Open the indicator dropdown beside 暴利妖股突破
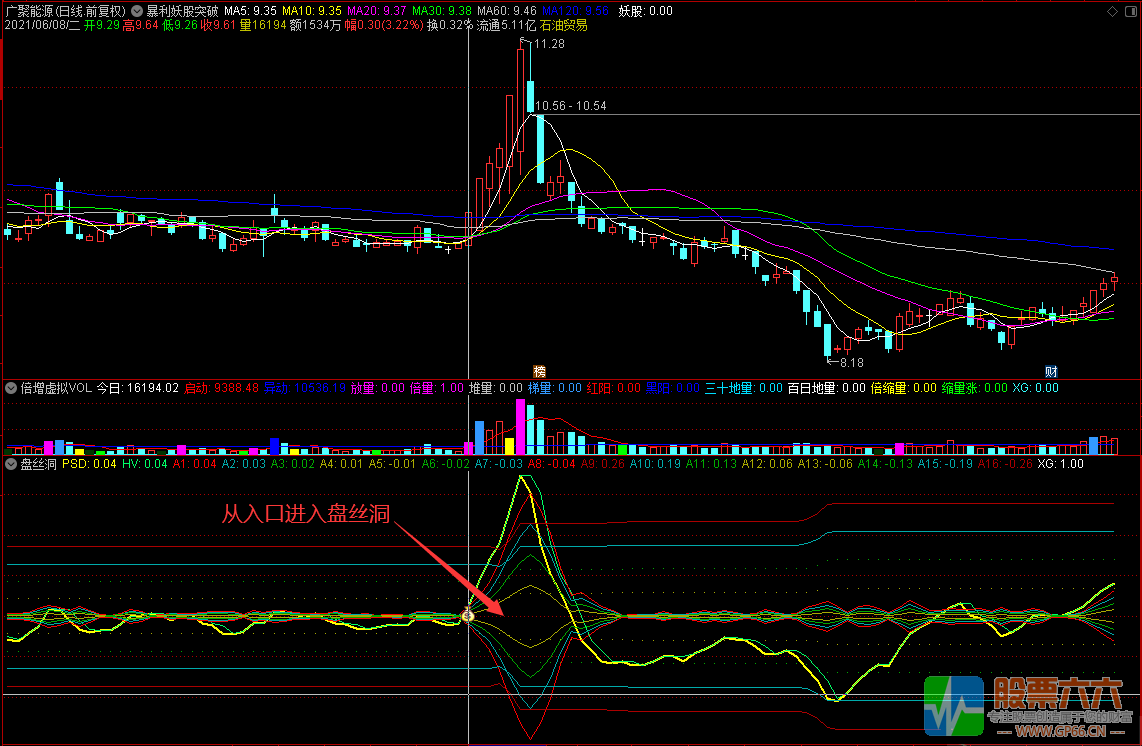 pyautogui.click(x=137, y=11)
